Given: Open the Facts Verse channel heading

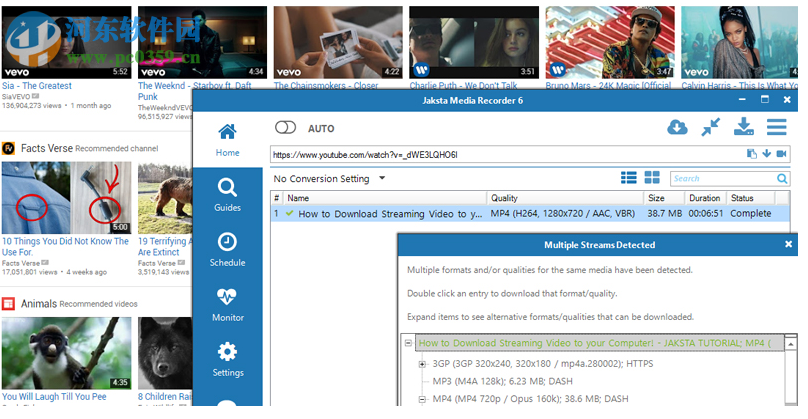Looking at the screenshot, I should click(47, 148).
